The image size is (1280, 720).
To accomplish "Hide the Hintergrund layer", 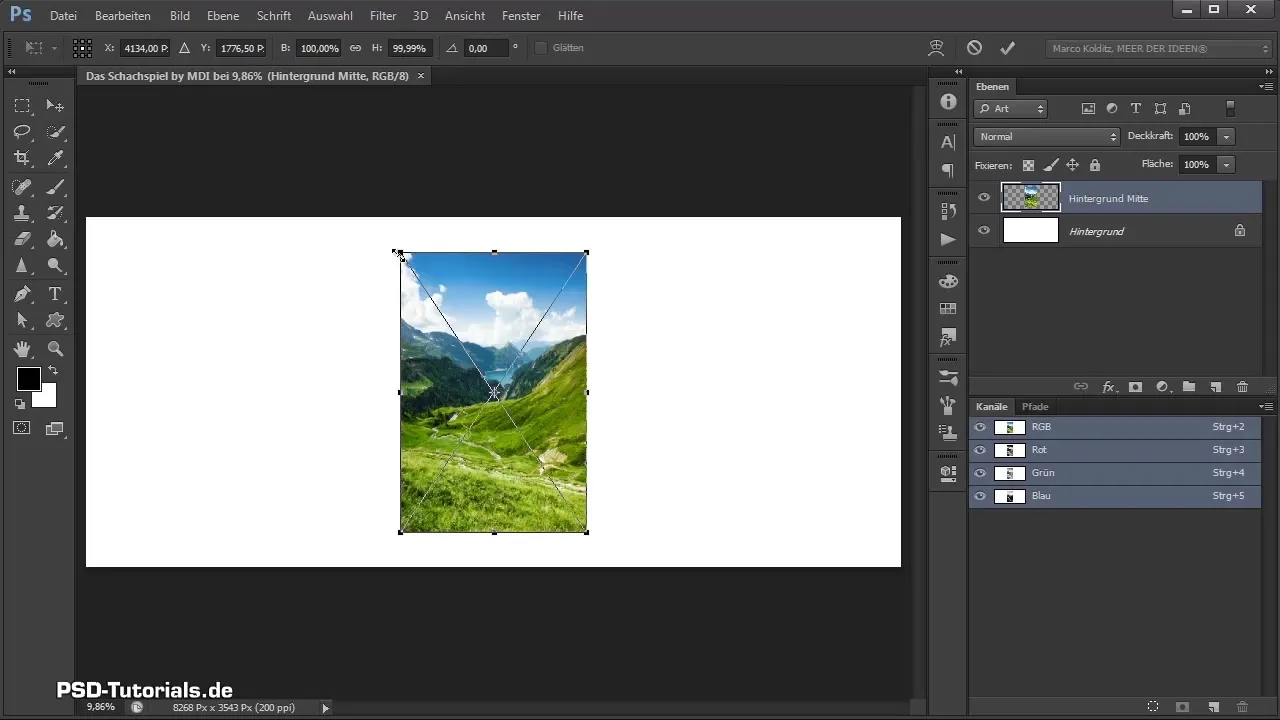I will pyautogui.click(x=984, y=231).
